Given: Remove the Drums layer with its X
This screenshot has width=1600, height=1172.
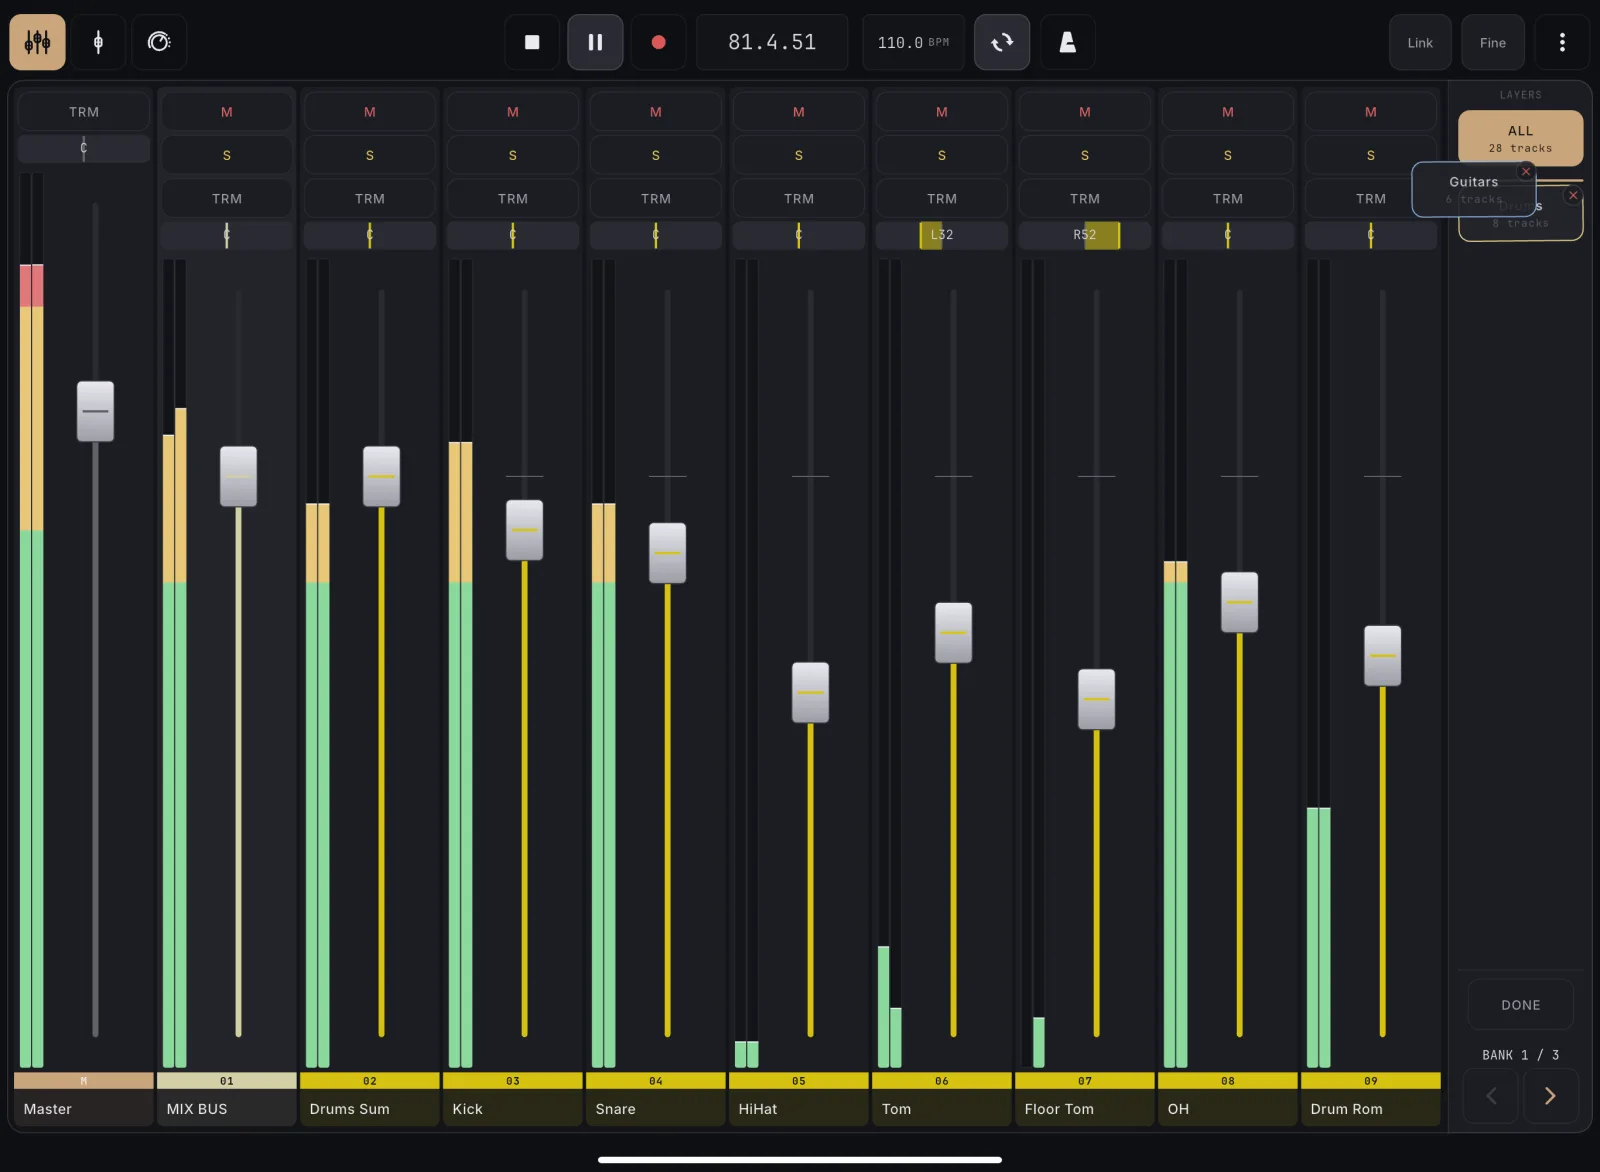Looking at the screenshot, I should pyautogui.click(x=1573, y=195).
